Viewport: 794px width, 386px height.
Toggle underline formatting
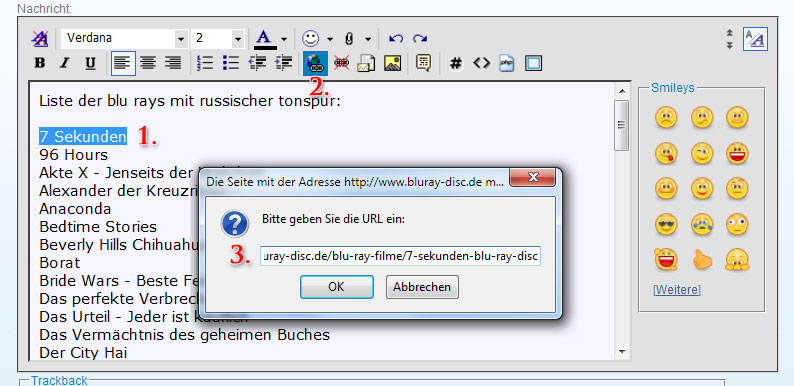click(x=90, y=63)
